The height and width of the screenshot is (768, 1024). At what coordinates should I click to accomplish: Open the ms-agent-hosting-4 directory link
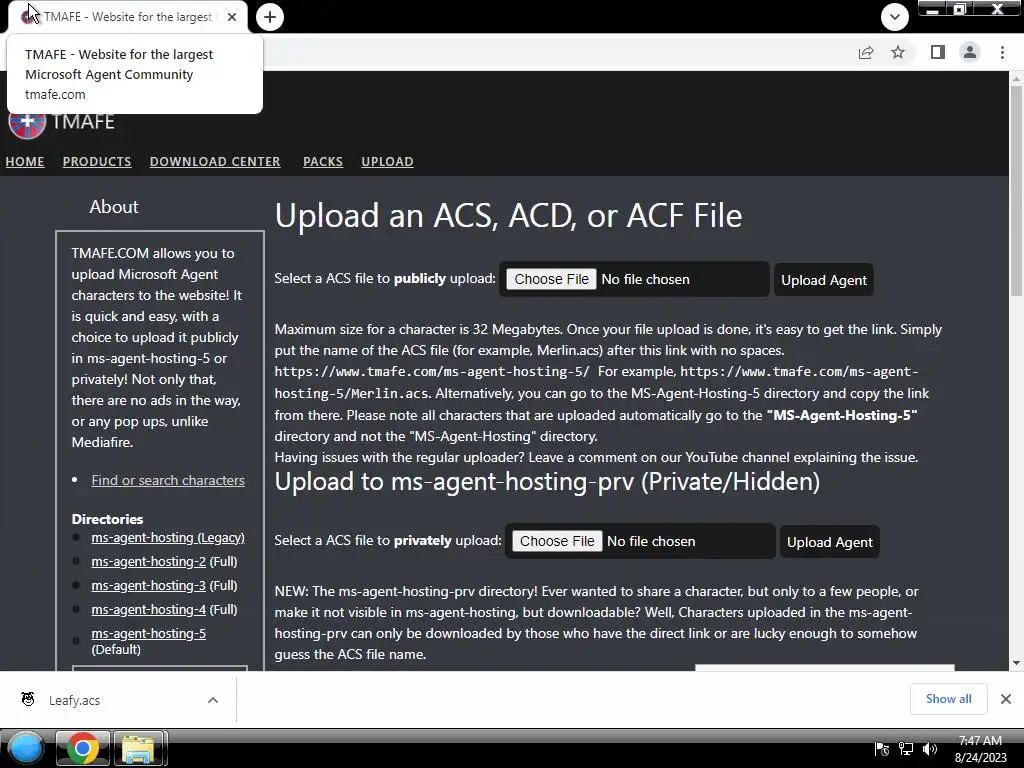[x=148, y=609]
